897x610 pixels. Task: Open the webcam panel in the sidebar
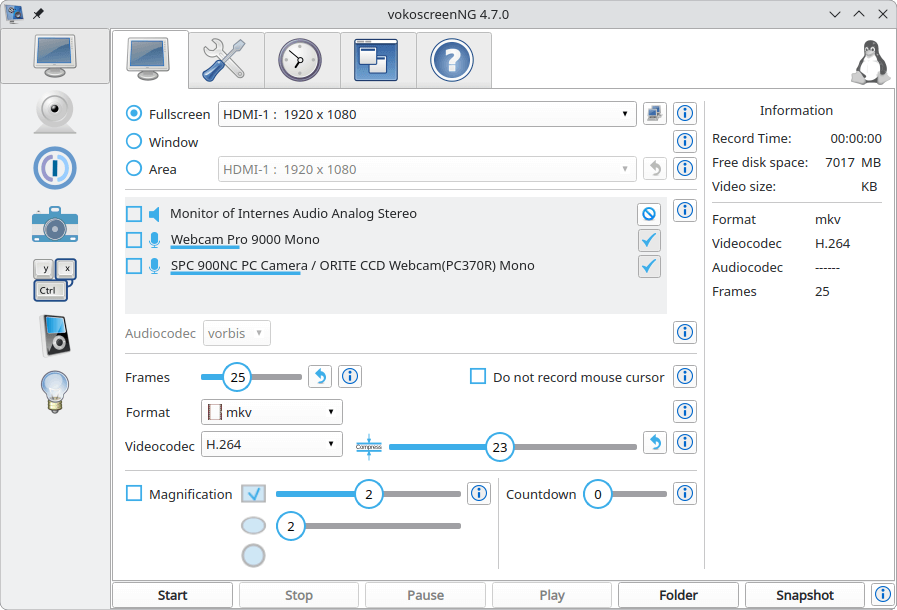coord(54,112)
